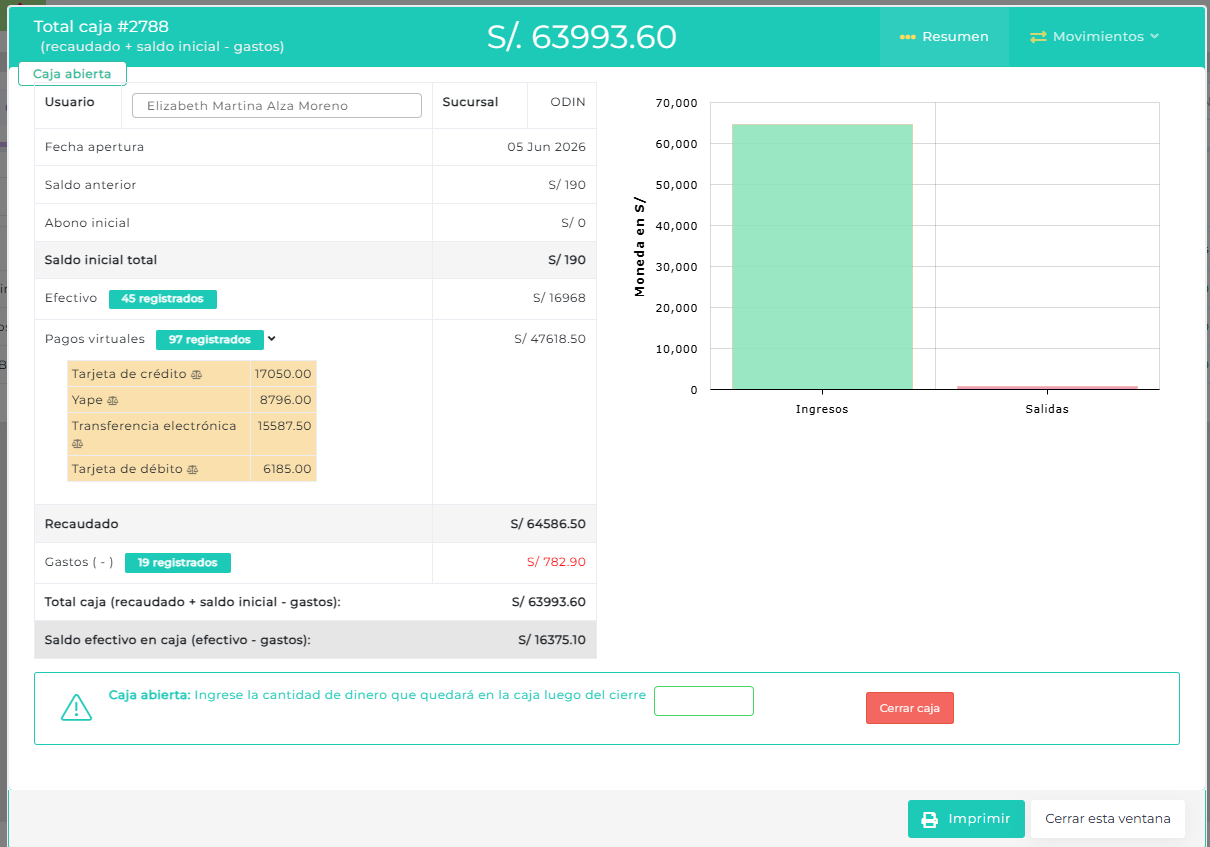The image size is (1210, 847).
Task: Collapse the Pagos virtuales details chevron
Action: point(272,339)
